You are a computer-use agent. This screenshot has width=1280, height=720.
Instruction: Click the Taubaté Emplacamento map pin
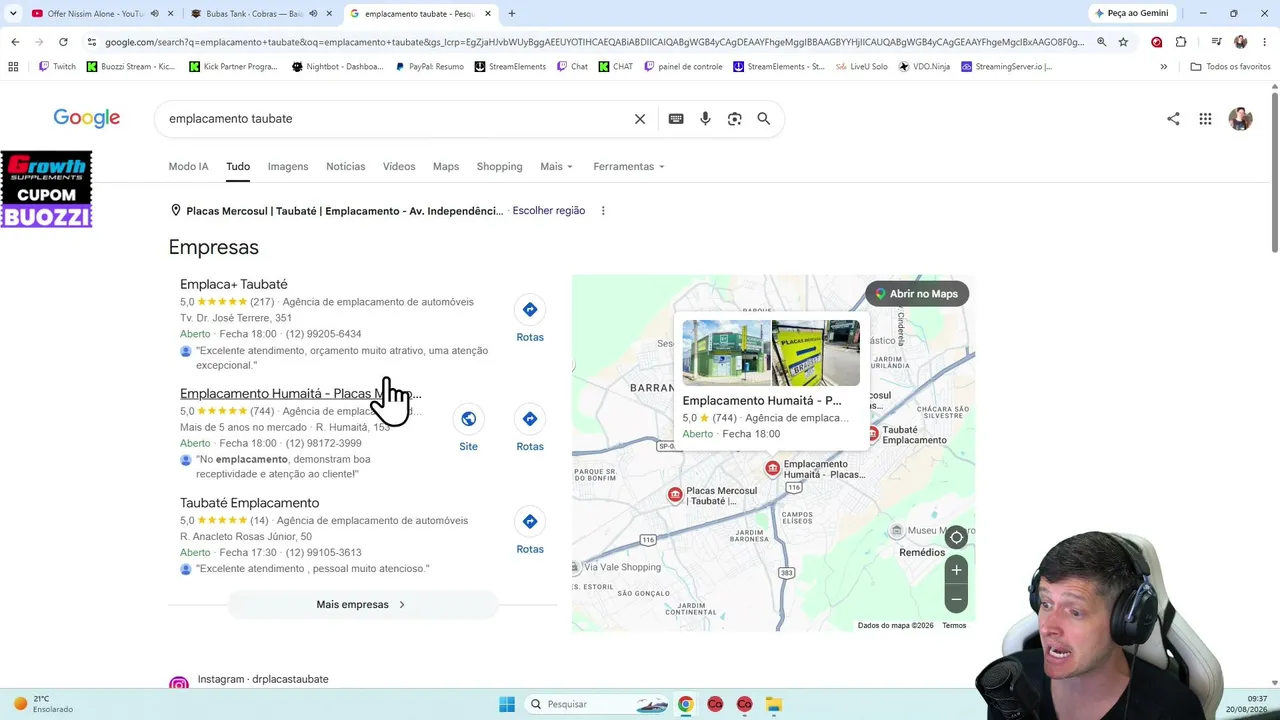pos(872,434)
